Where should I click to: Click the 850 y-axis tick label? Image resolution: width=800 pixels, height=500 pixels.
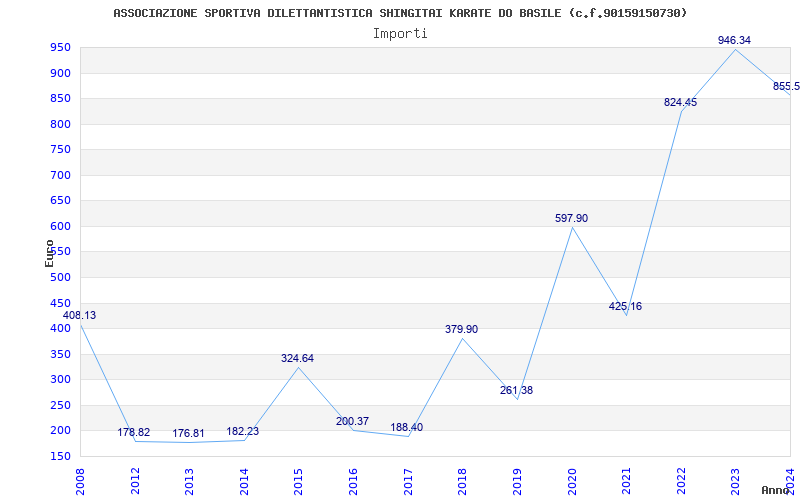[60, 99]
